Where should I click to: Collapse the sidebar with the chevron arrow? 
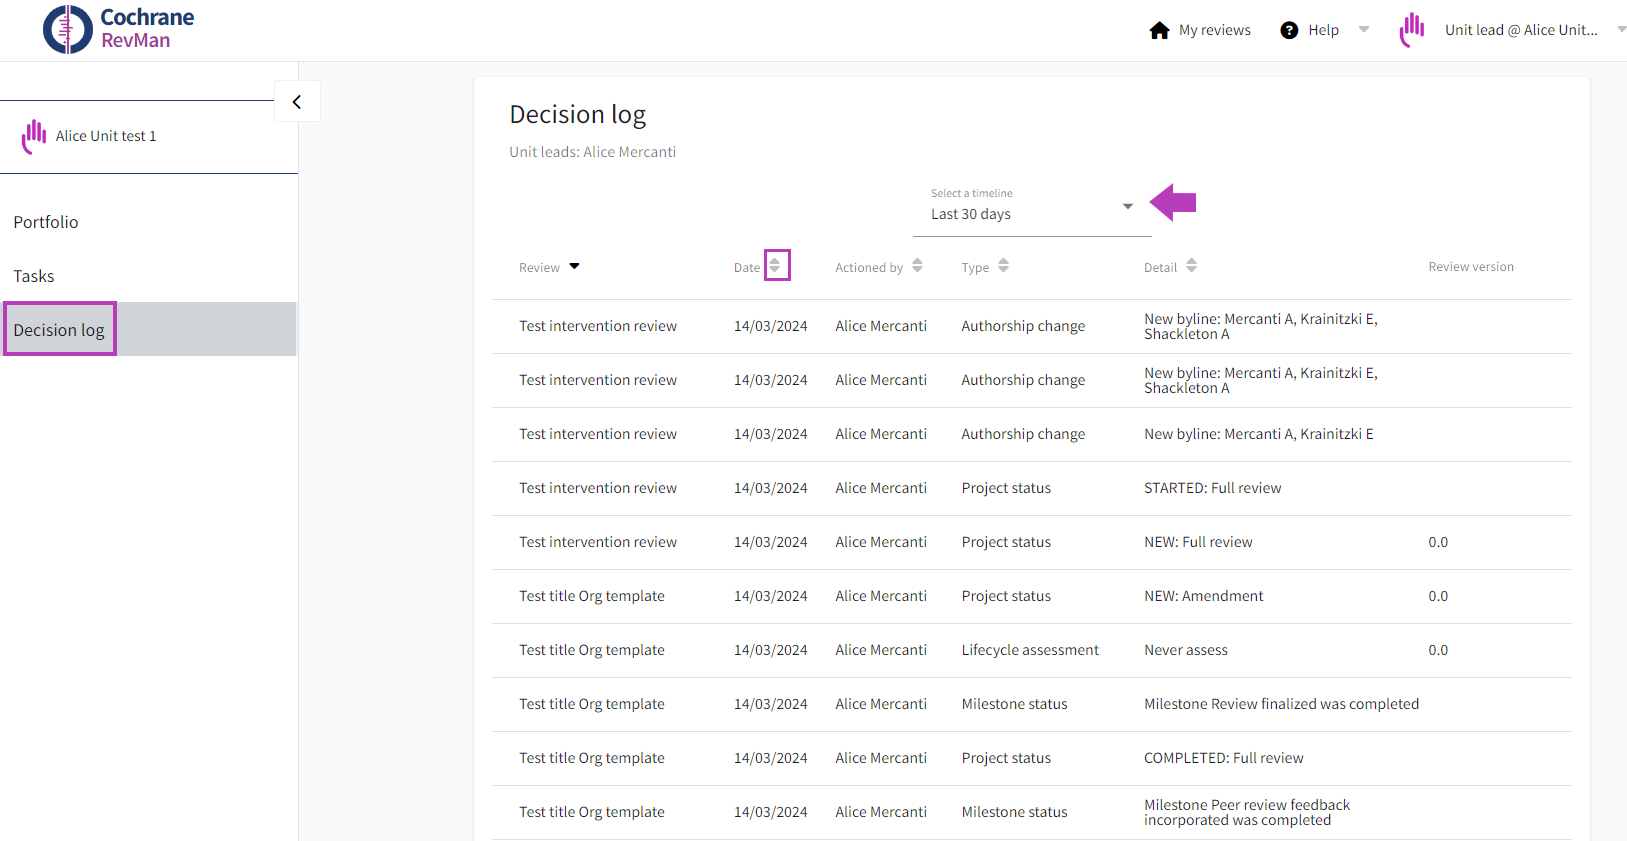pyautogui.click(x=297, y=102)
